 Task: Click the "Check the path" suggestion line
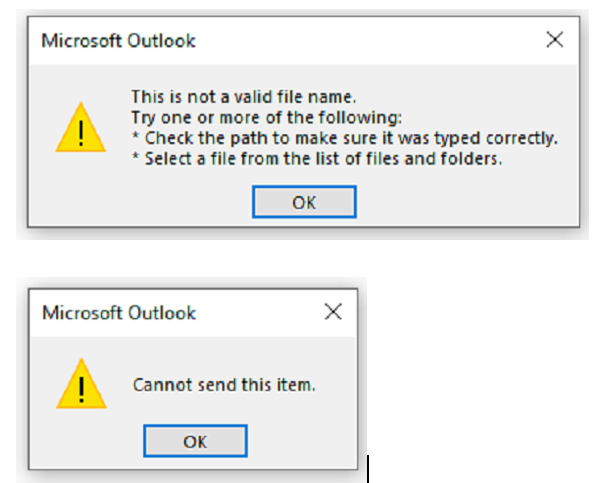[x=344, y=136]
